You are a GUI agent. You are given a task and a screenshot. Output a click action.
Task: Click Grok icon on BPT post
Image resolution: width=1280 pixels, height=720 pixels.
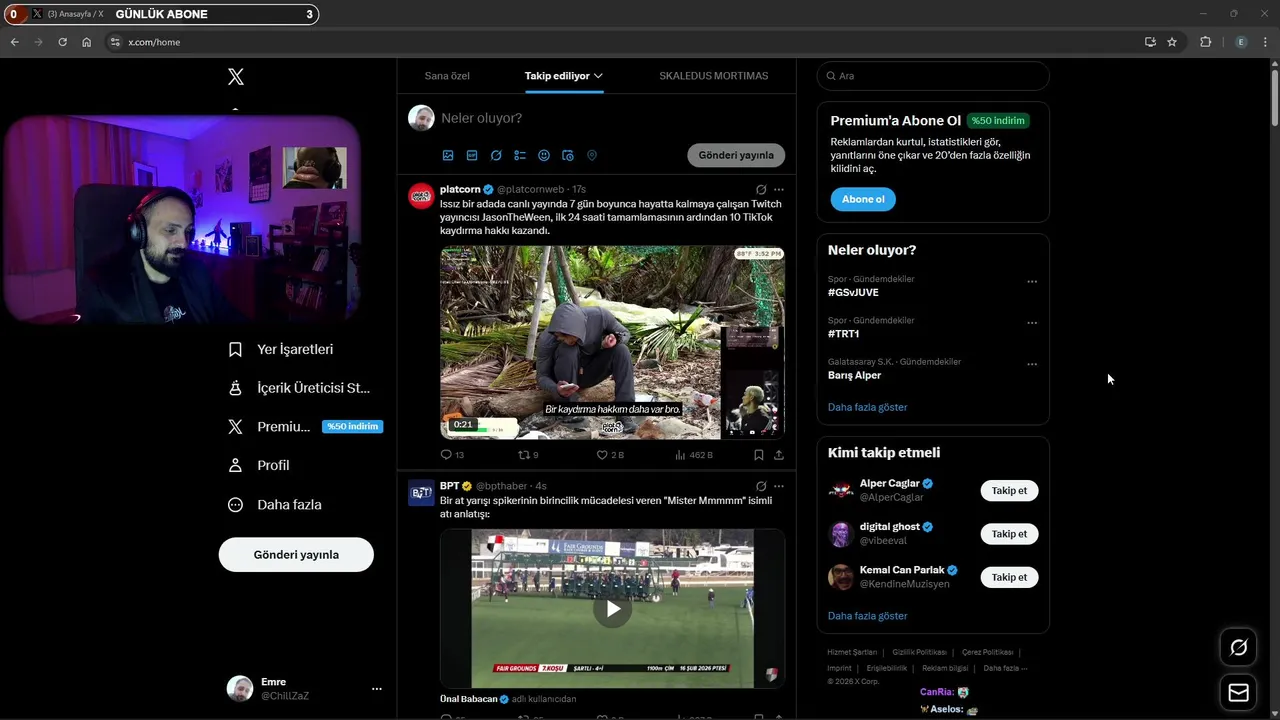point(761,486)
